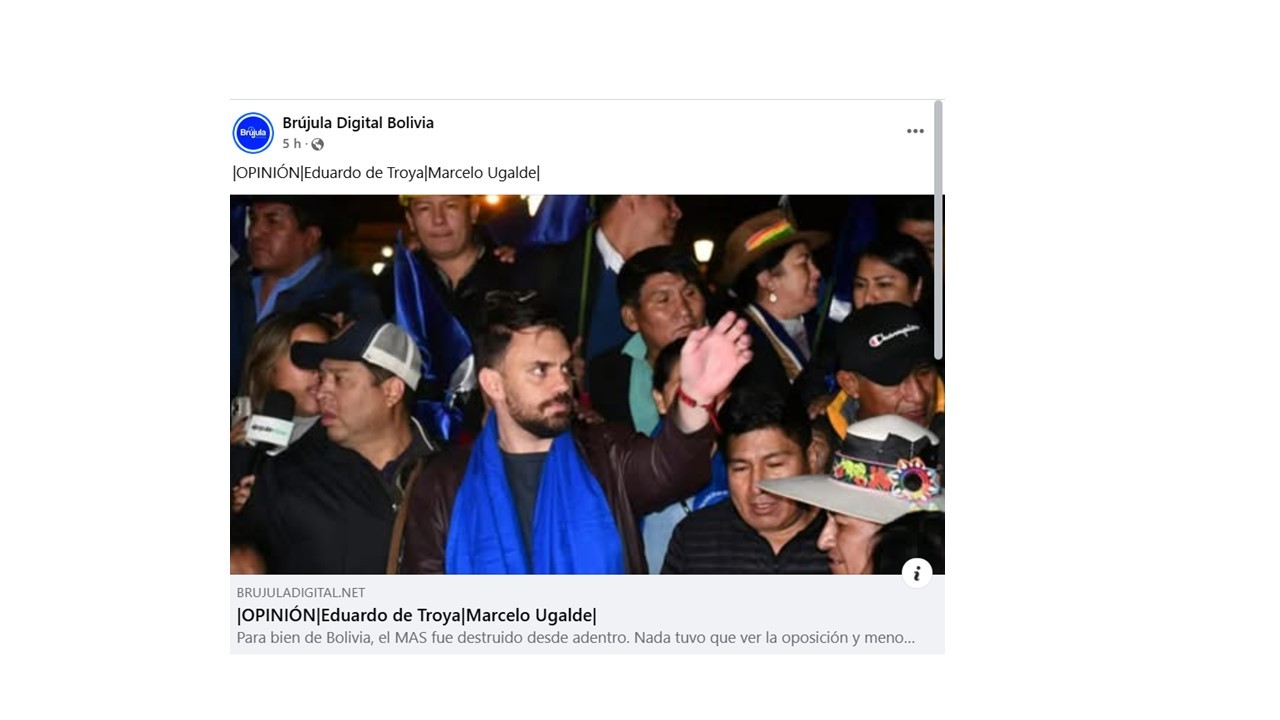The width and height of the screenshot is (1280, 720).
Task: Click the public globe privacy icon
Action: (317, 144)
